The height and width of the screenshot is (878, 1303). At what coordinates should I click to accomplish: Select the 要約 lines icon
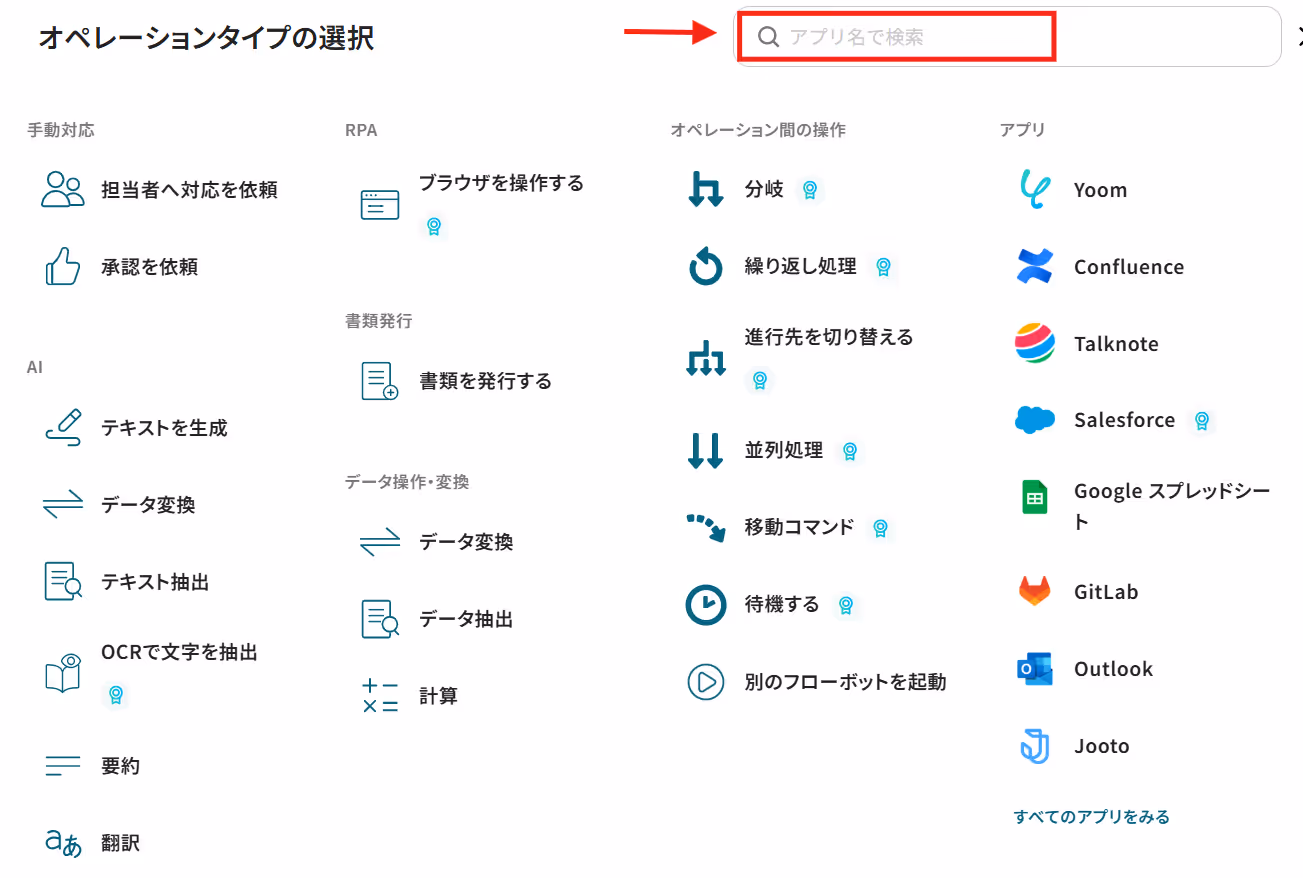point(63,766)
